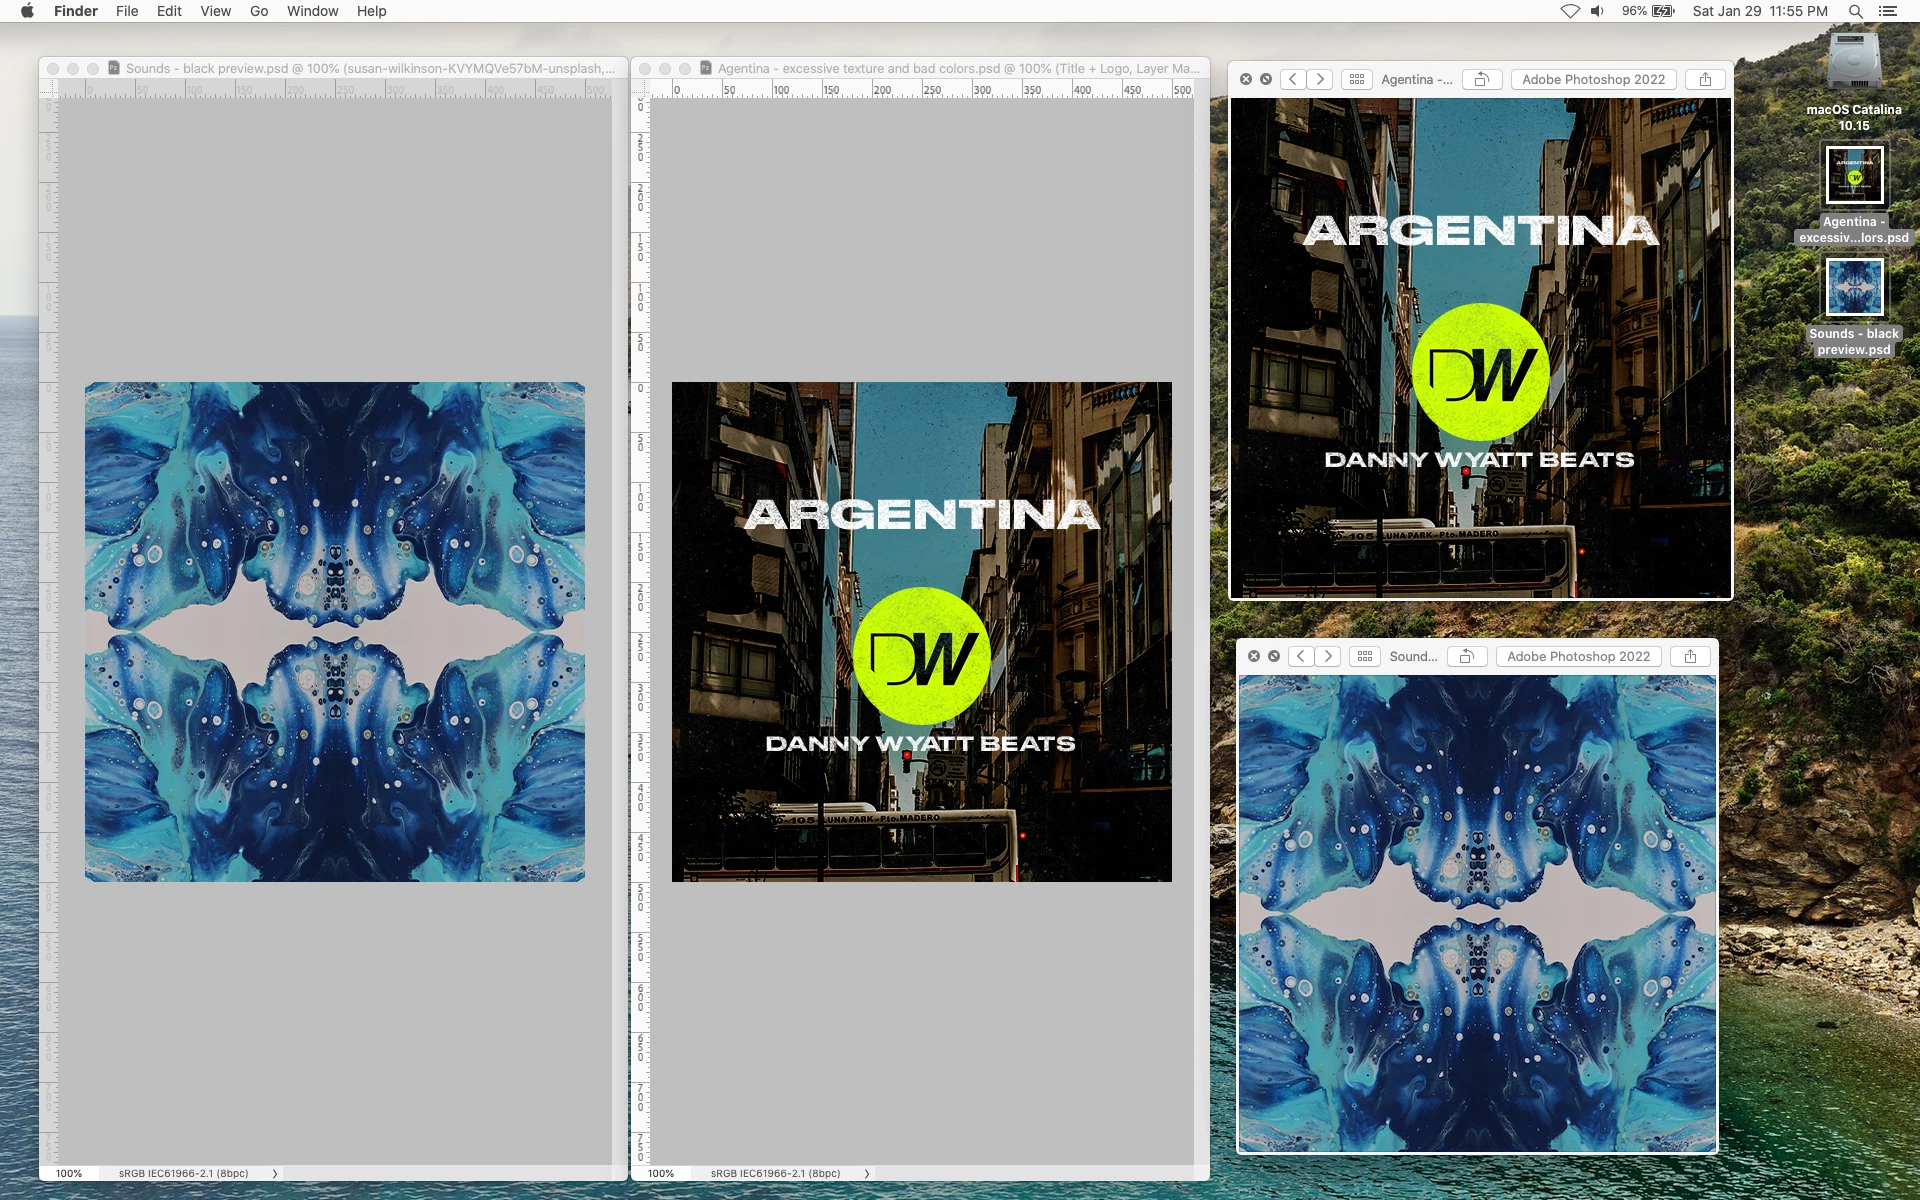Open Notification Center list icon
Image resolution: width=1920 pixels, height=1200 pixels.
1888,11
